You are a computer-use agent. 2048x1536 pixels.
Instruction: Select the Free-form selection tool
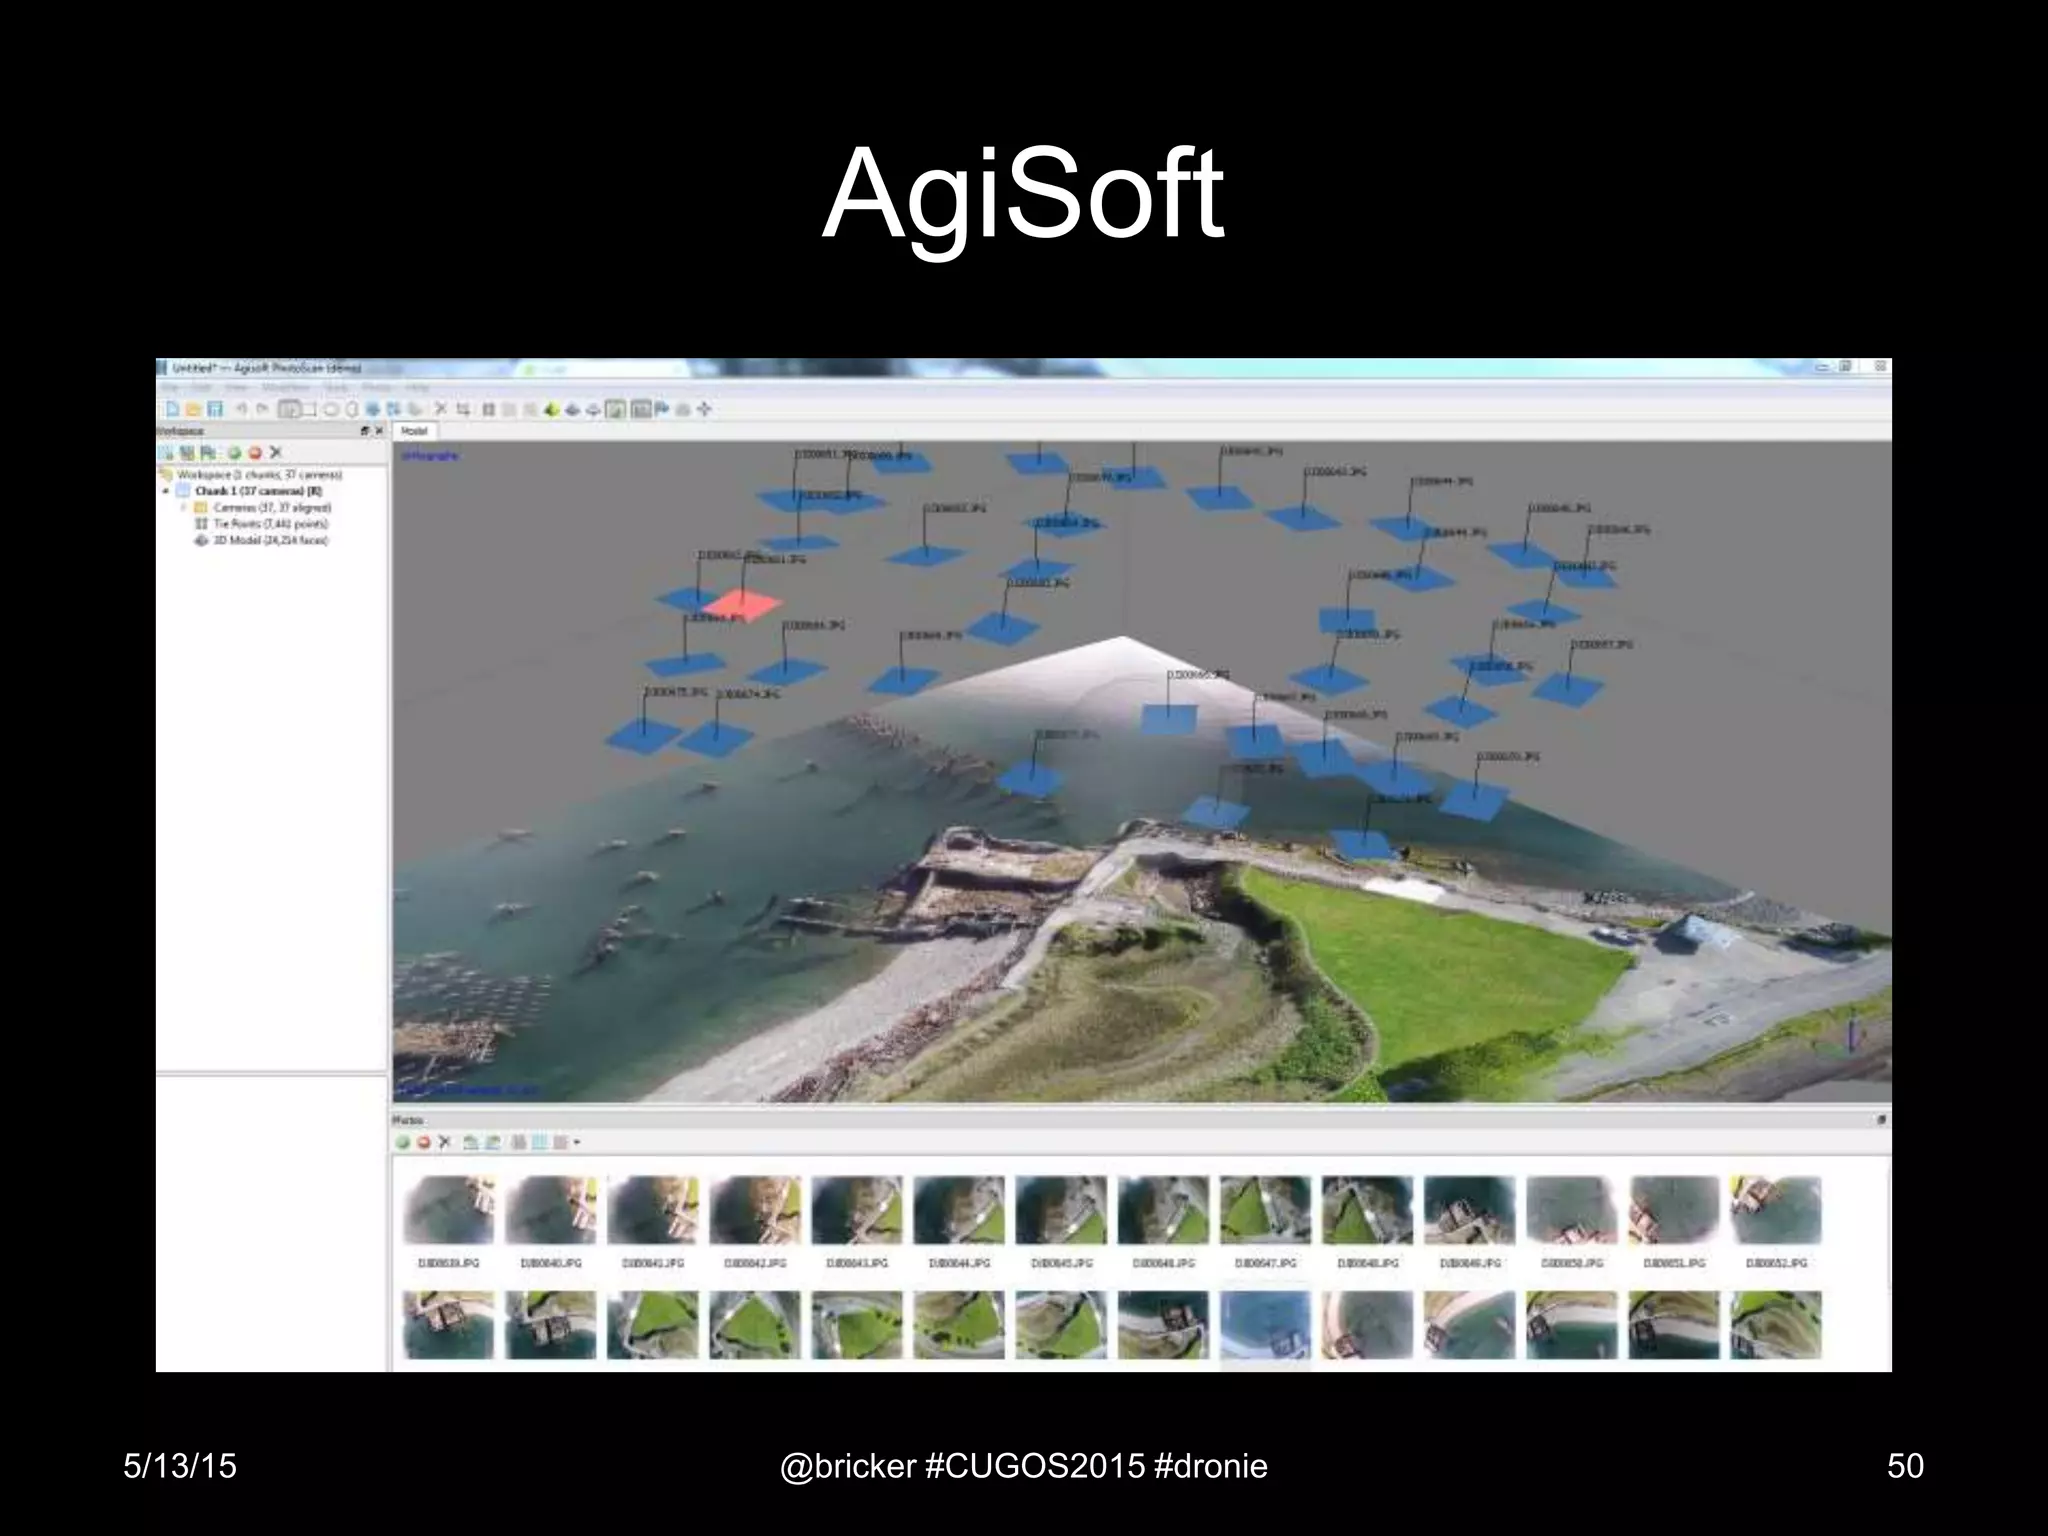coord(352,408)
